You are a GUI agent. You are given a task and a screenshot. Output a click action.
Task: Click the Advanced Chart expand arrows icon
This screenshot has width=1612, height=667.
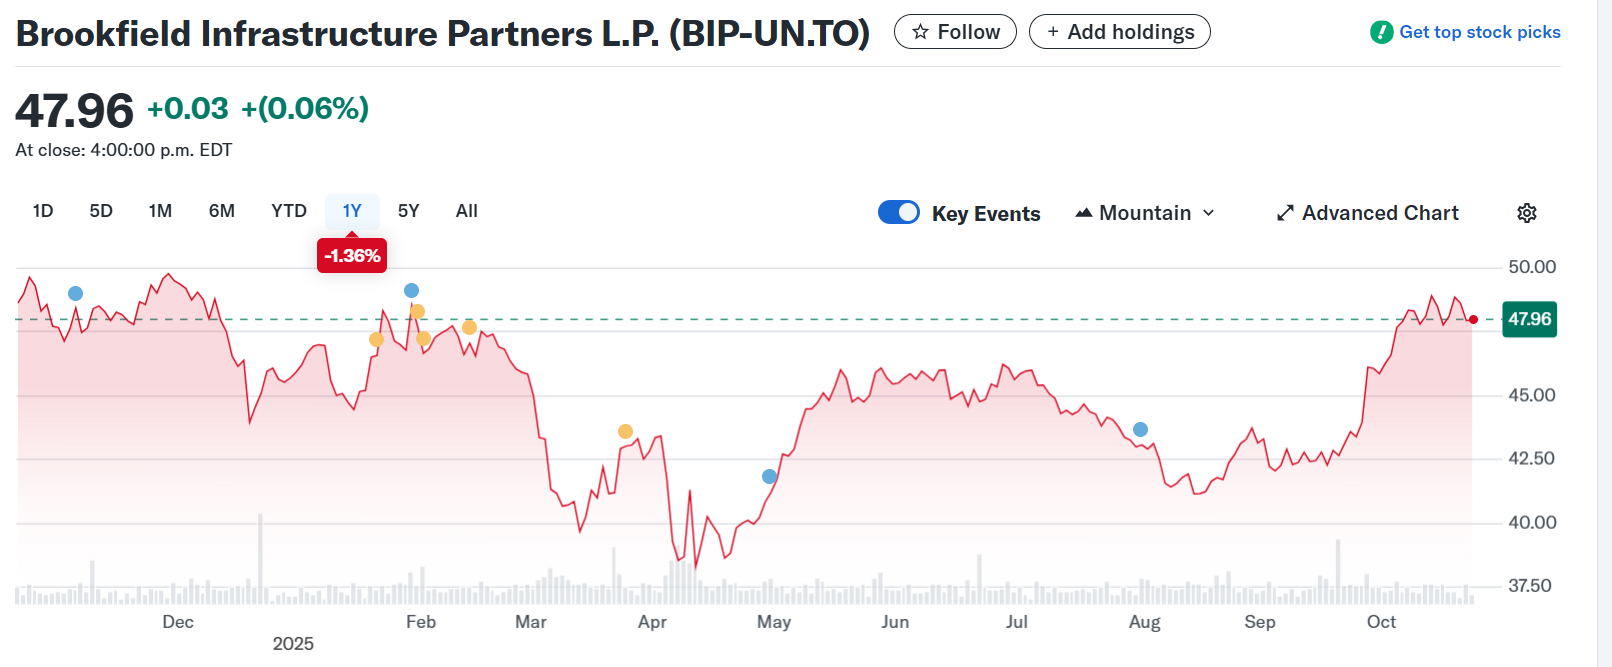(1285, 213)
